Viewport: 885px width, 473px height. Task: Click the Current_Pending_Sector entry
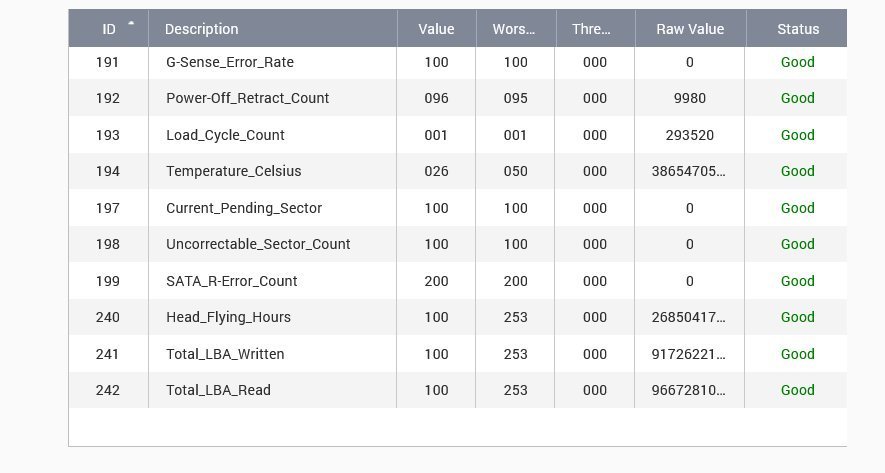tap(243, 208)
